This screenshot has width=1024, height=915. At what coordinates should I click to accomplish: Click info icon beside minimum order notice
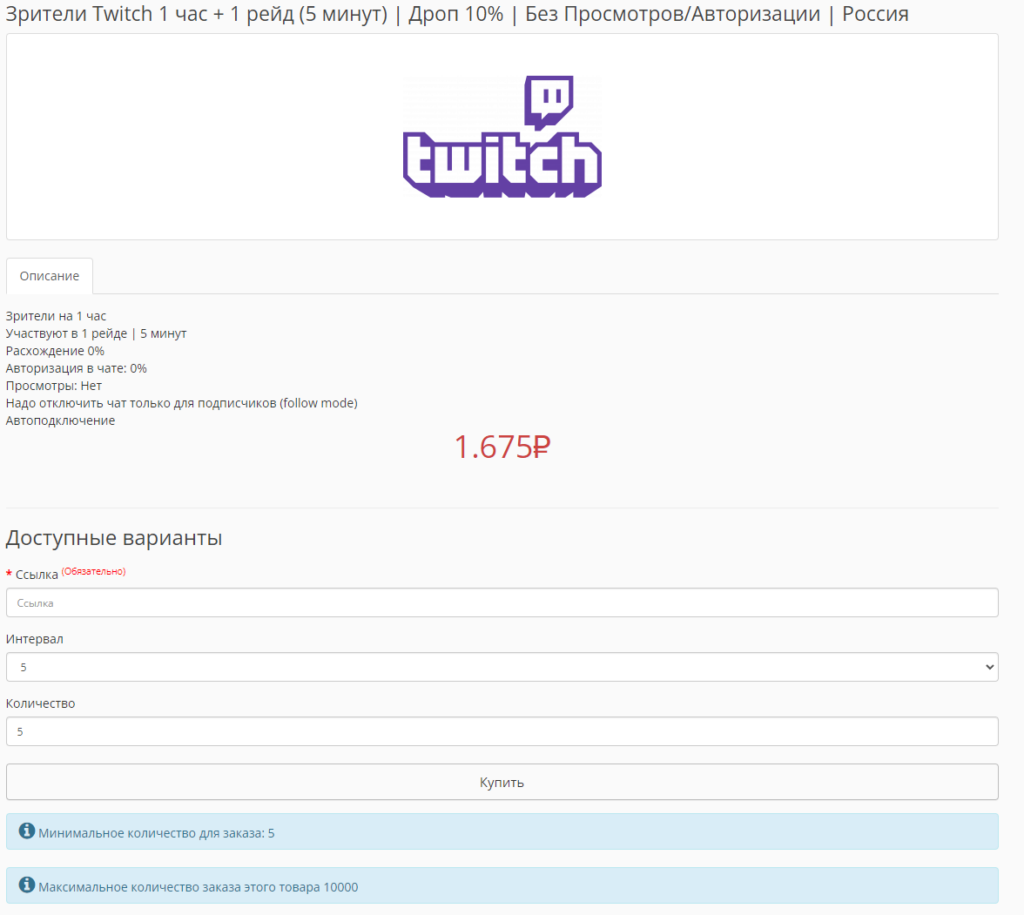[x=27, y=831]
